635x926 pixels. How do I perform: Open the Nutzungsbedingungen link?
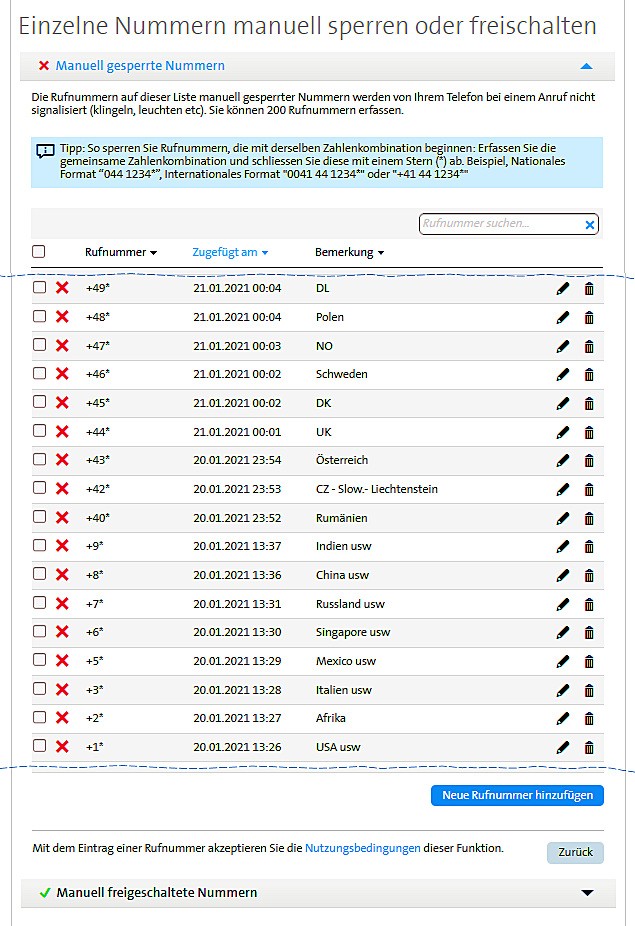pyautogui.click(x=362, y=848)
